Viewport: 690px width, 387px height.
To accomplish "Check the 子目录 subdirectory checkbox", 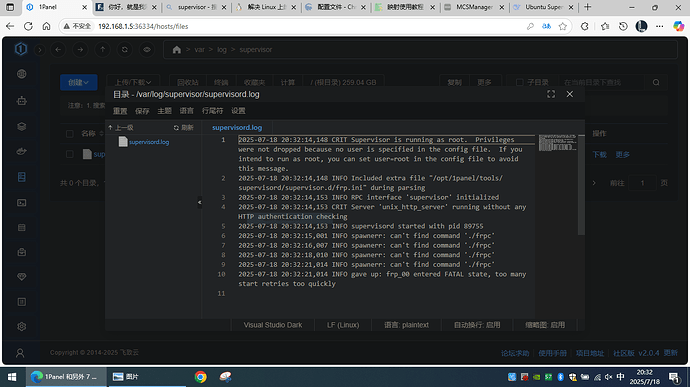I will (x=519, y=82).
